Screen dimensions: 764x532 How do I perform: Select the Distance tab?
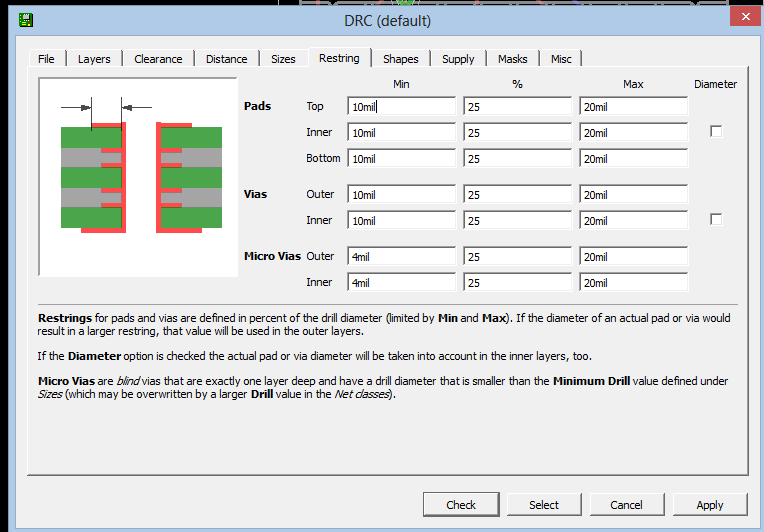click(227, 59)
